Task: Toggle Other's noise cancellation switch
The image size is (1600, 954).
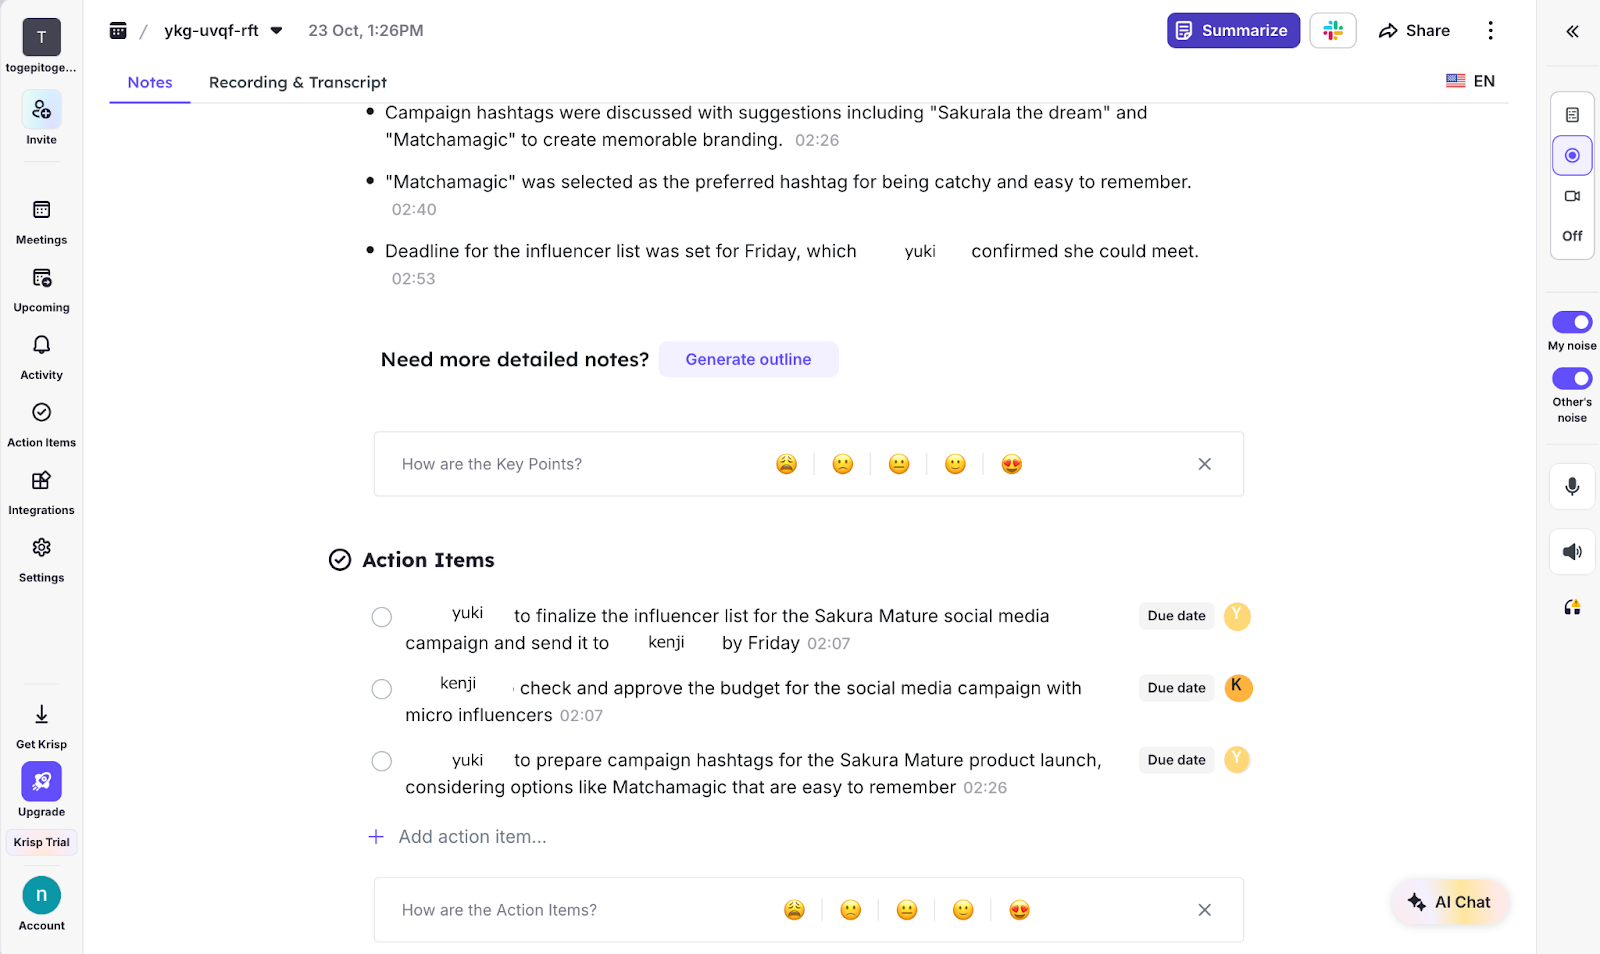Action: pos(1572,378)
